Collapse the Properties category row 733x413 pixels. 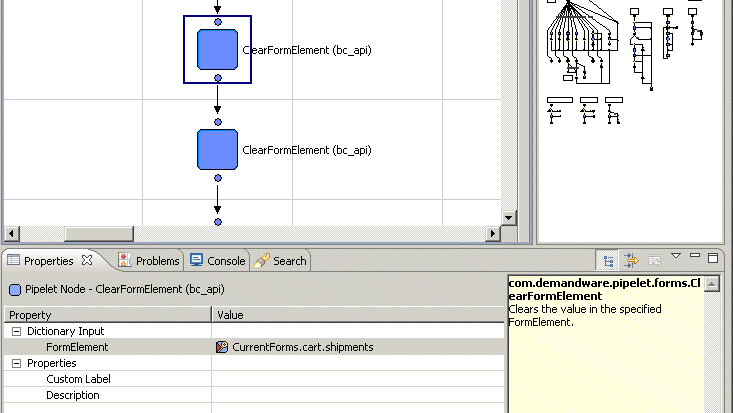16,363
